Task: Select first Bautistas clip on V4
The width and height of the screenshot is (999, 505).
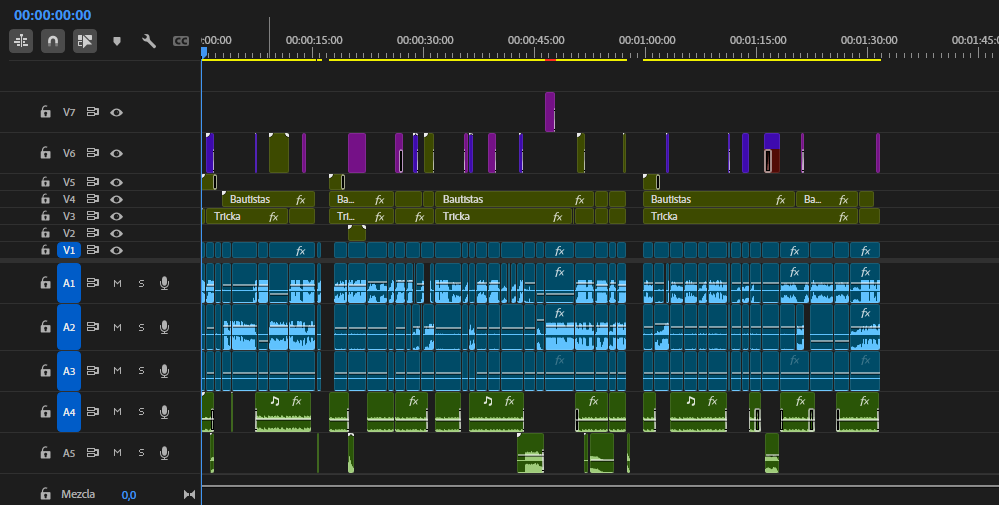Action: coord(268,199)
